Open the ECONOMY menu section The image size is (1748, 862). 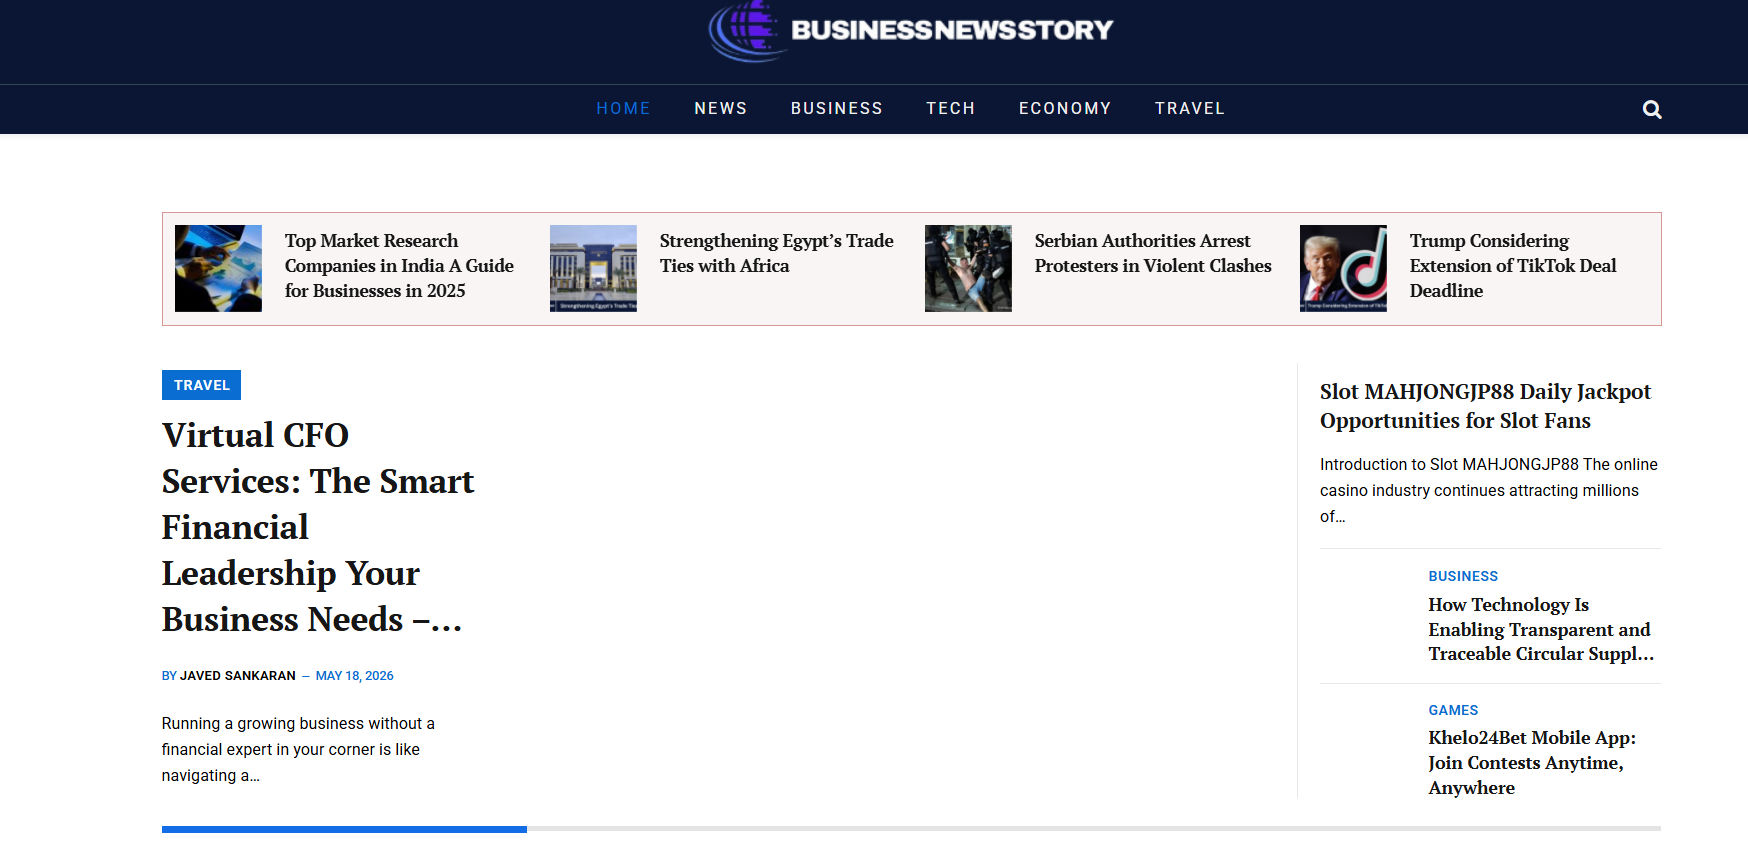1065,108
